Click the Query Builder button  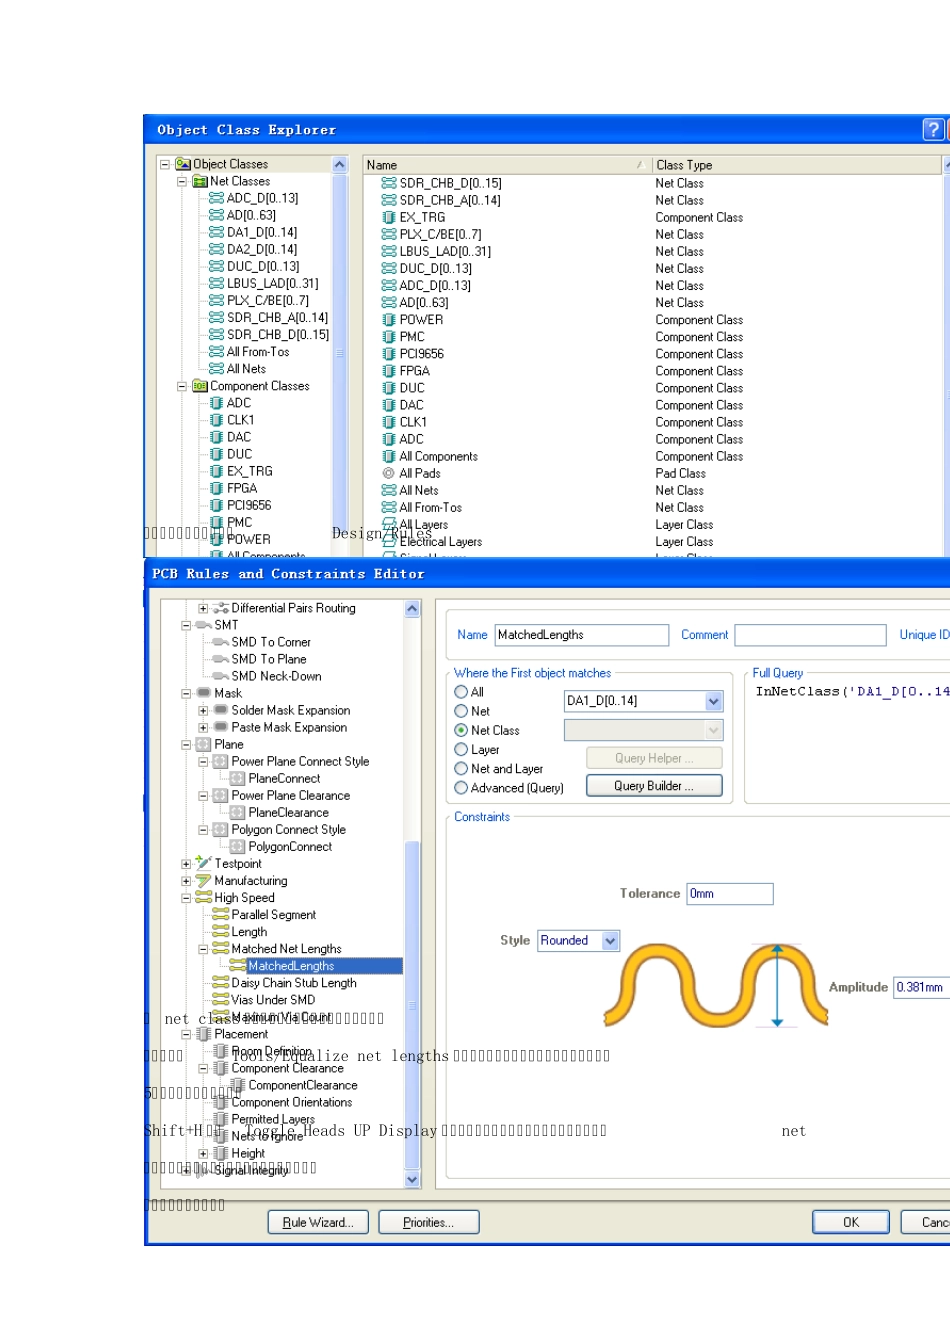(654, 786)
